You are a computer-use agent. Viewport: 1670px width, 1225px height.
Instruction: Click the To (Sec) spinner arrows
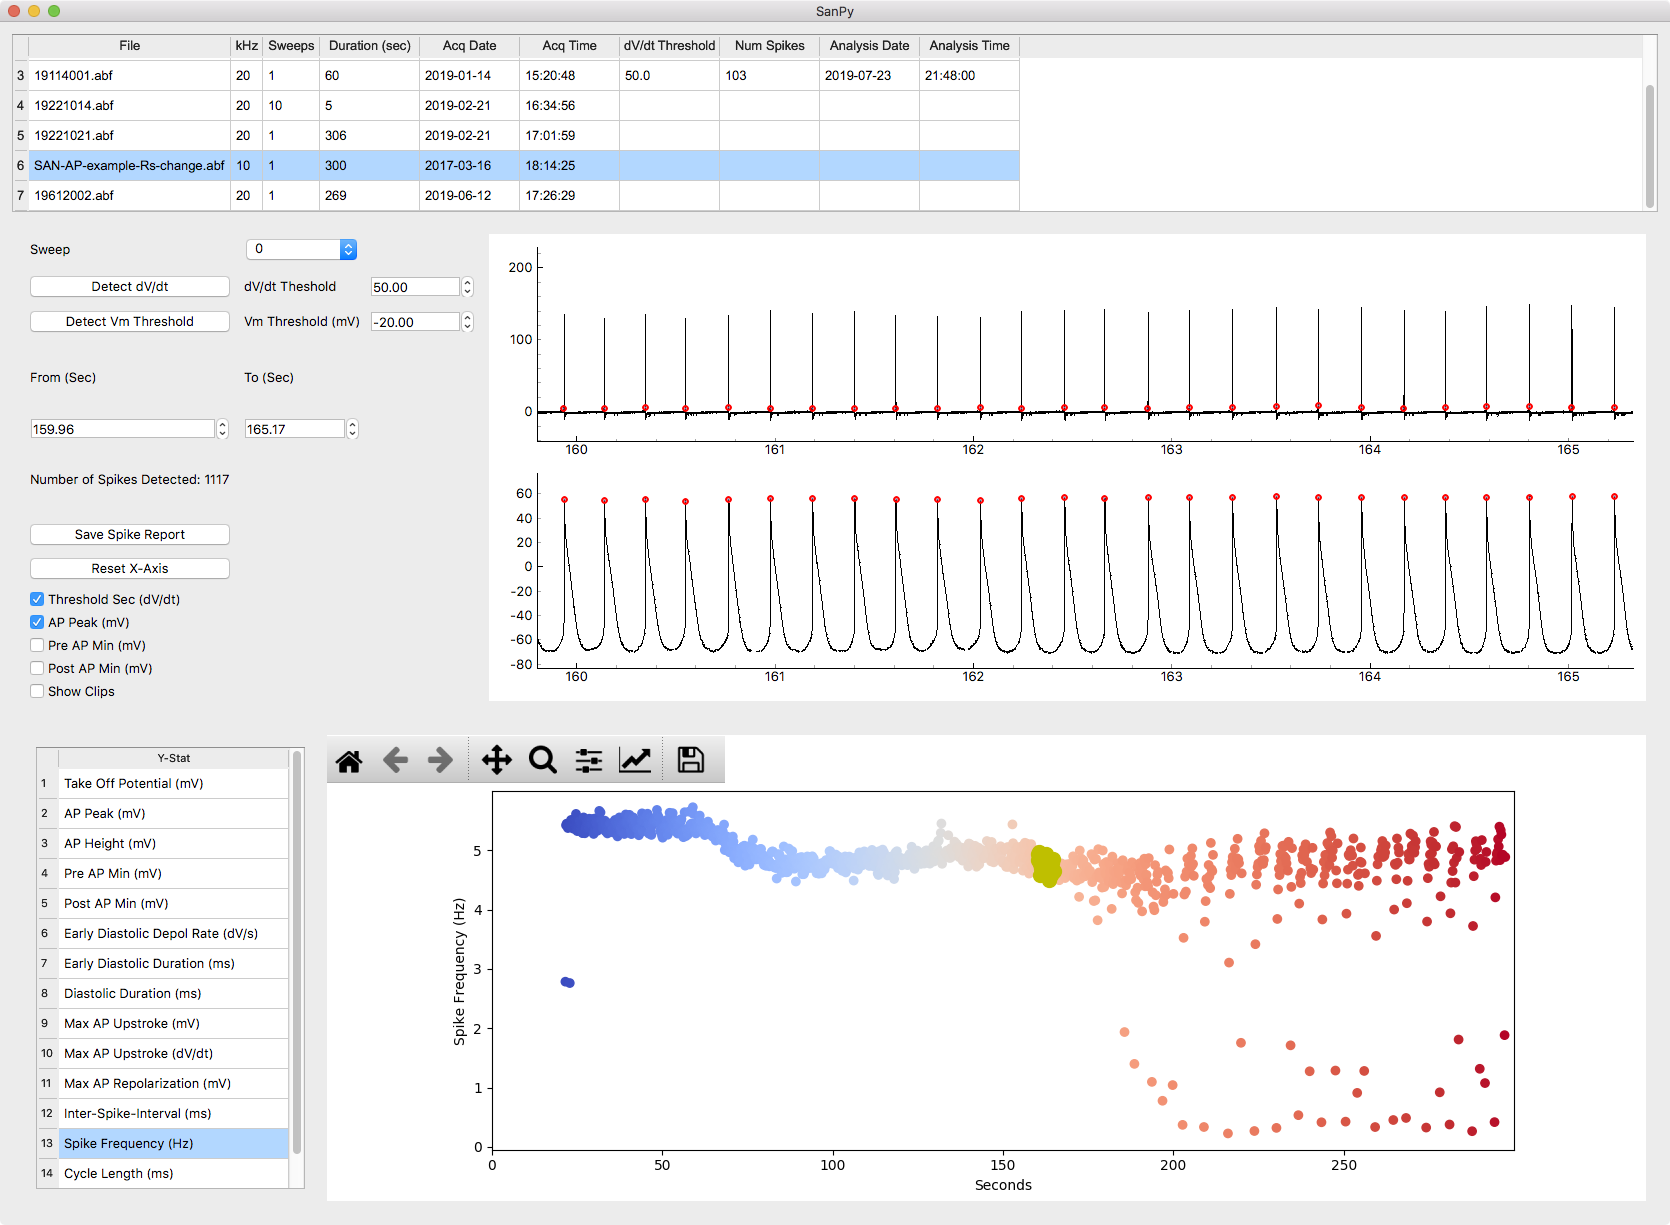352,429
